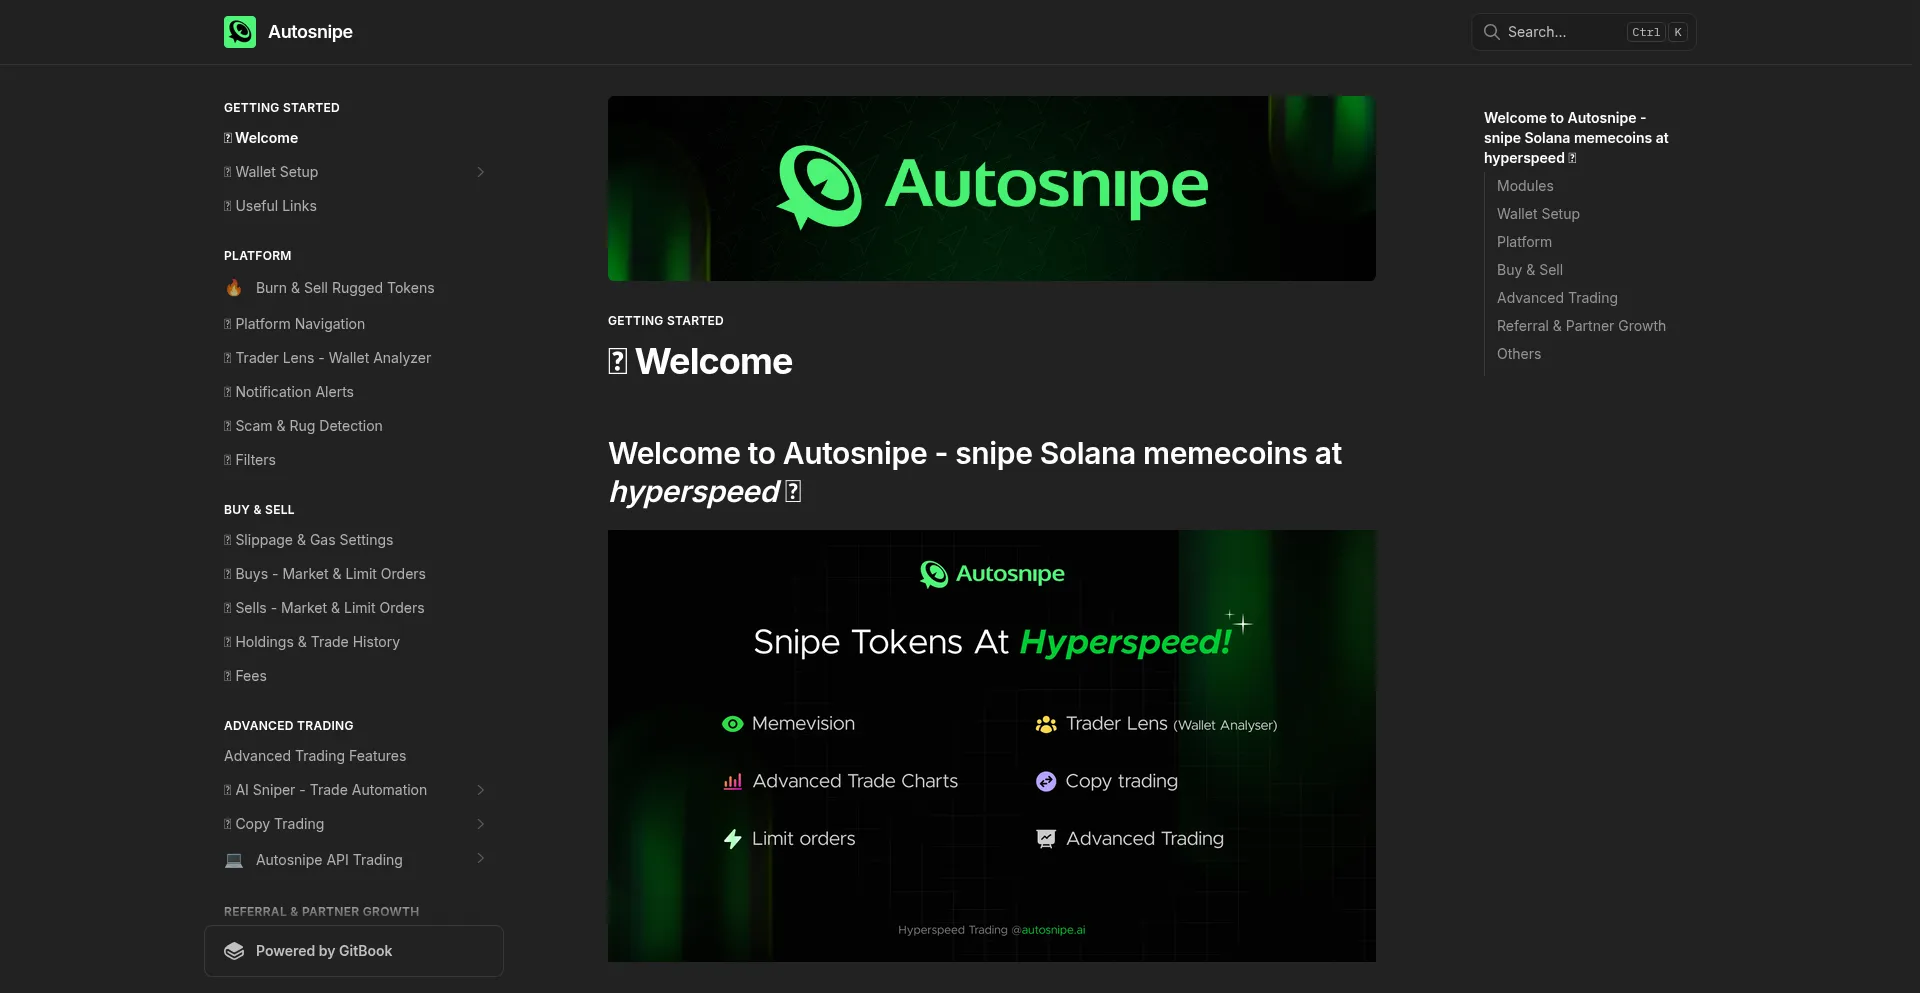Expand the Copy Trading section
1920x993 pixels.
point(481,824)
